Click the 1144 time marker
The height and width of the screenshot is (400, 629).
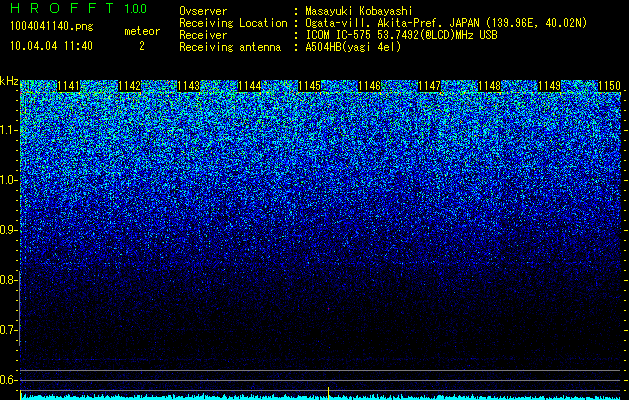[249, 86]
